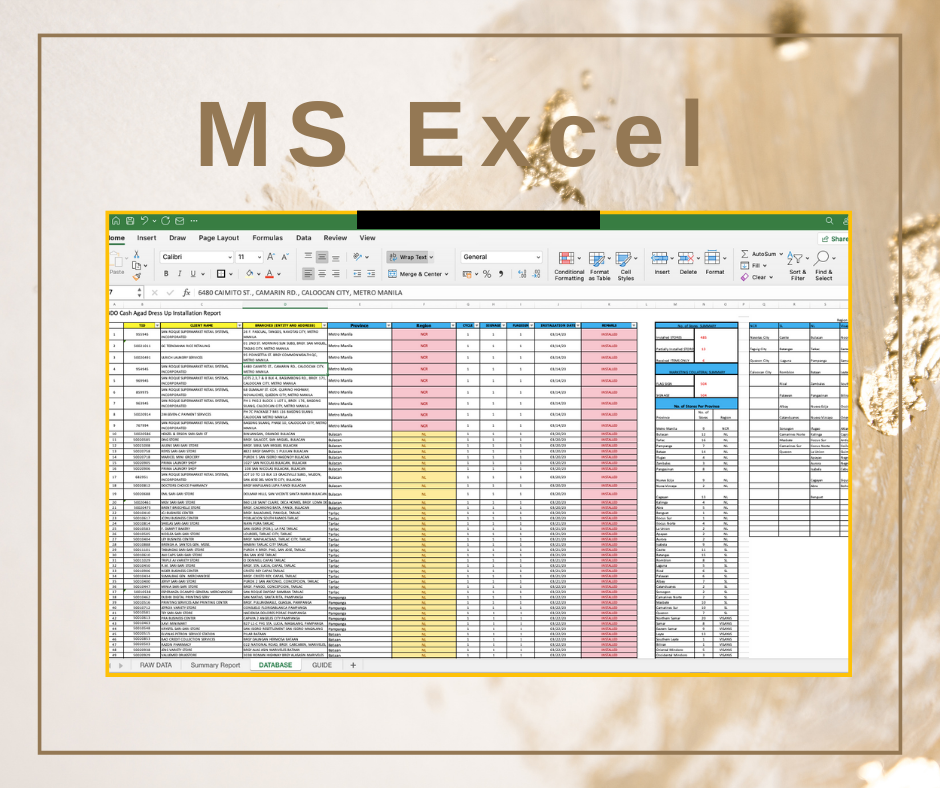Image resolution: width=940 pixels, height=788 pixels.
Task: Add a new sheet with plus button
Action: [x=353, y=665]
